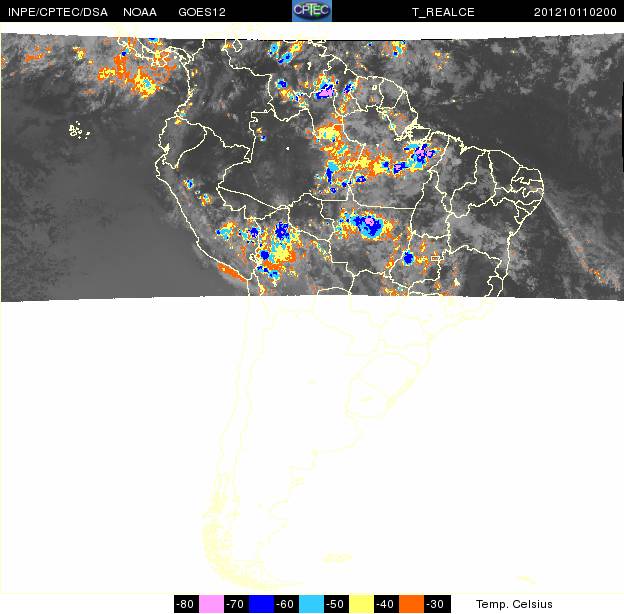
Task: Click the -40 legend label
Action: click(386, 604)
